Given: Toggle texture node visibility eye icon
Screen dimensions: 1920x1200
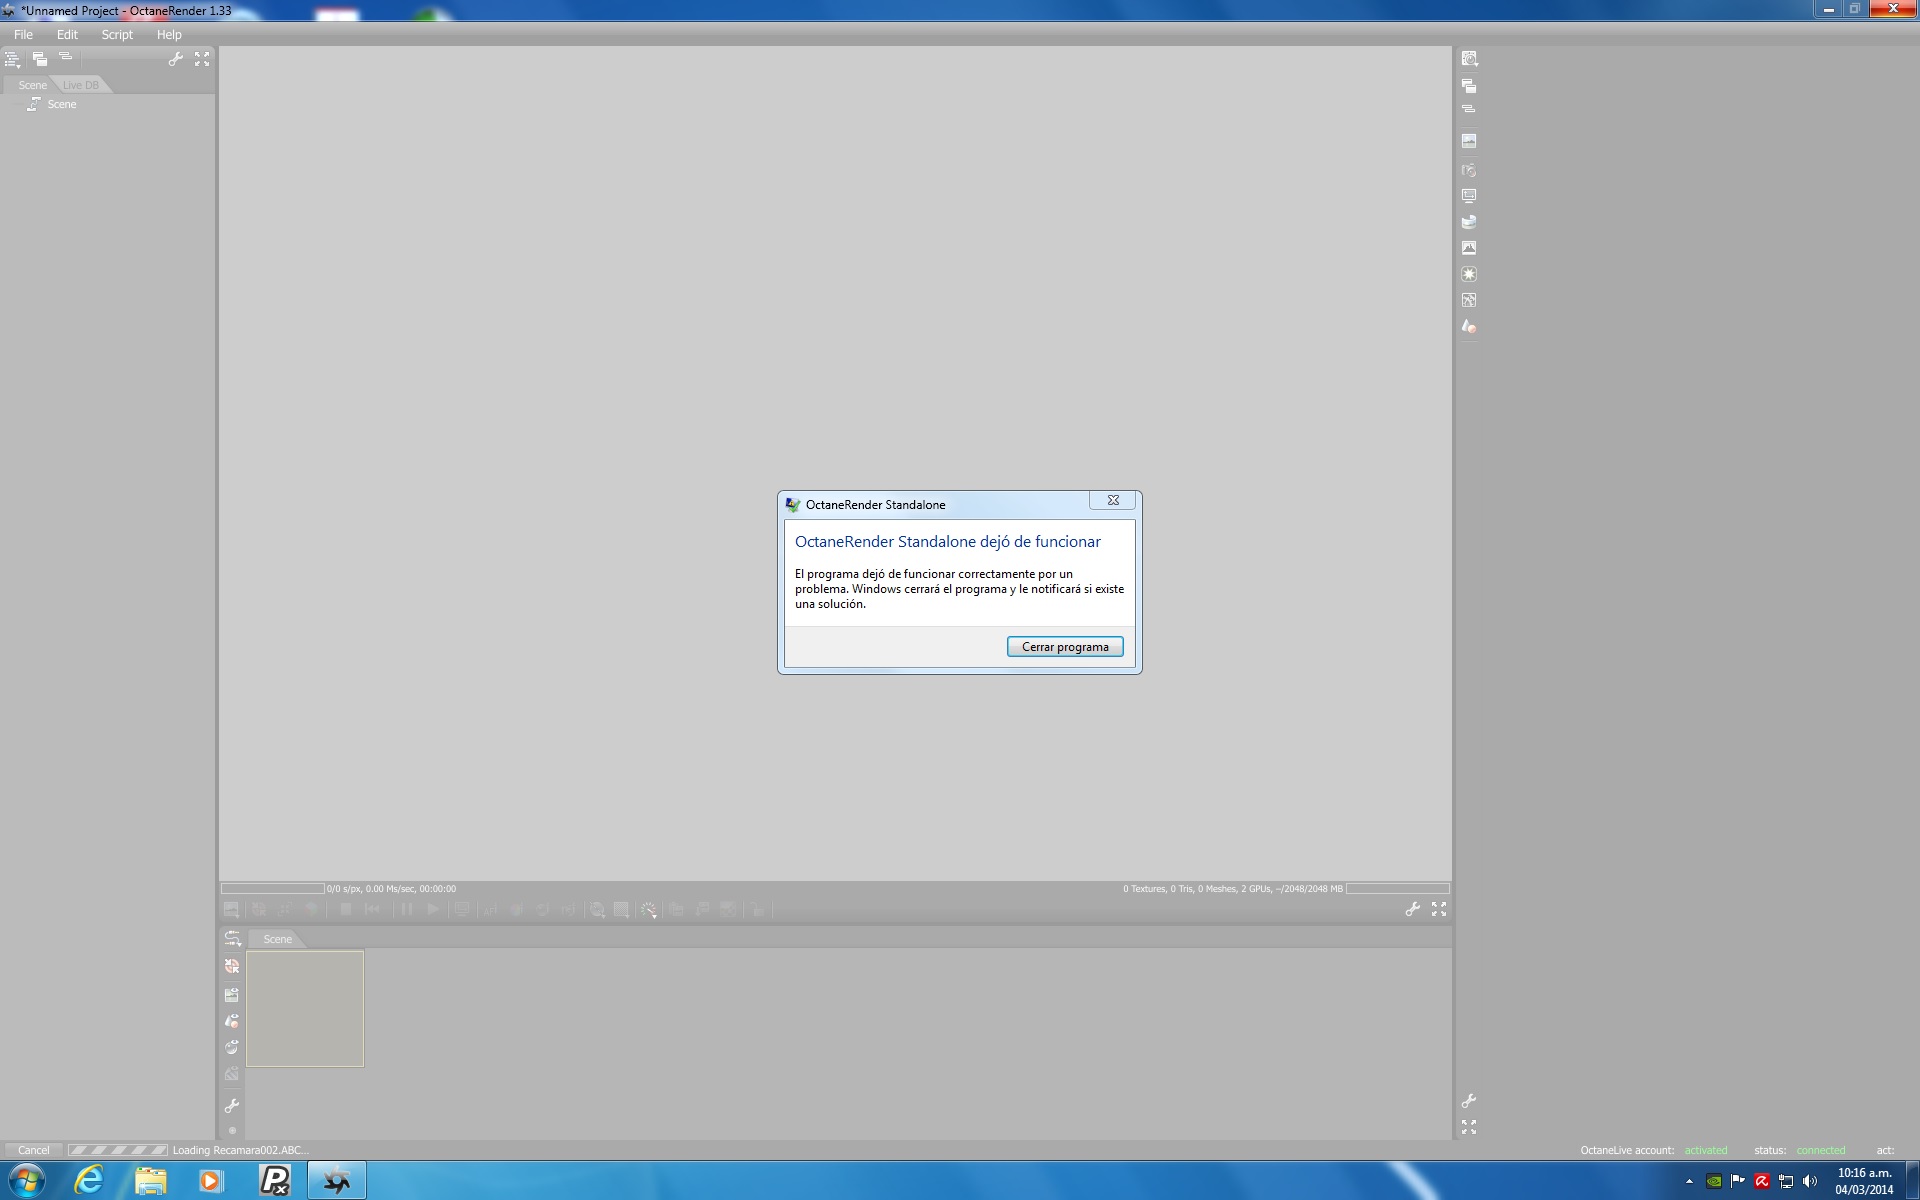Looking at the screenshot, I should coord(232,1074).
